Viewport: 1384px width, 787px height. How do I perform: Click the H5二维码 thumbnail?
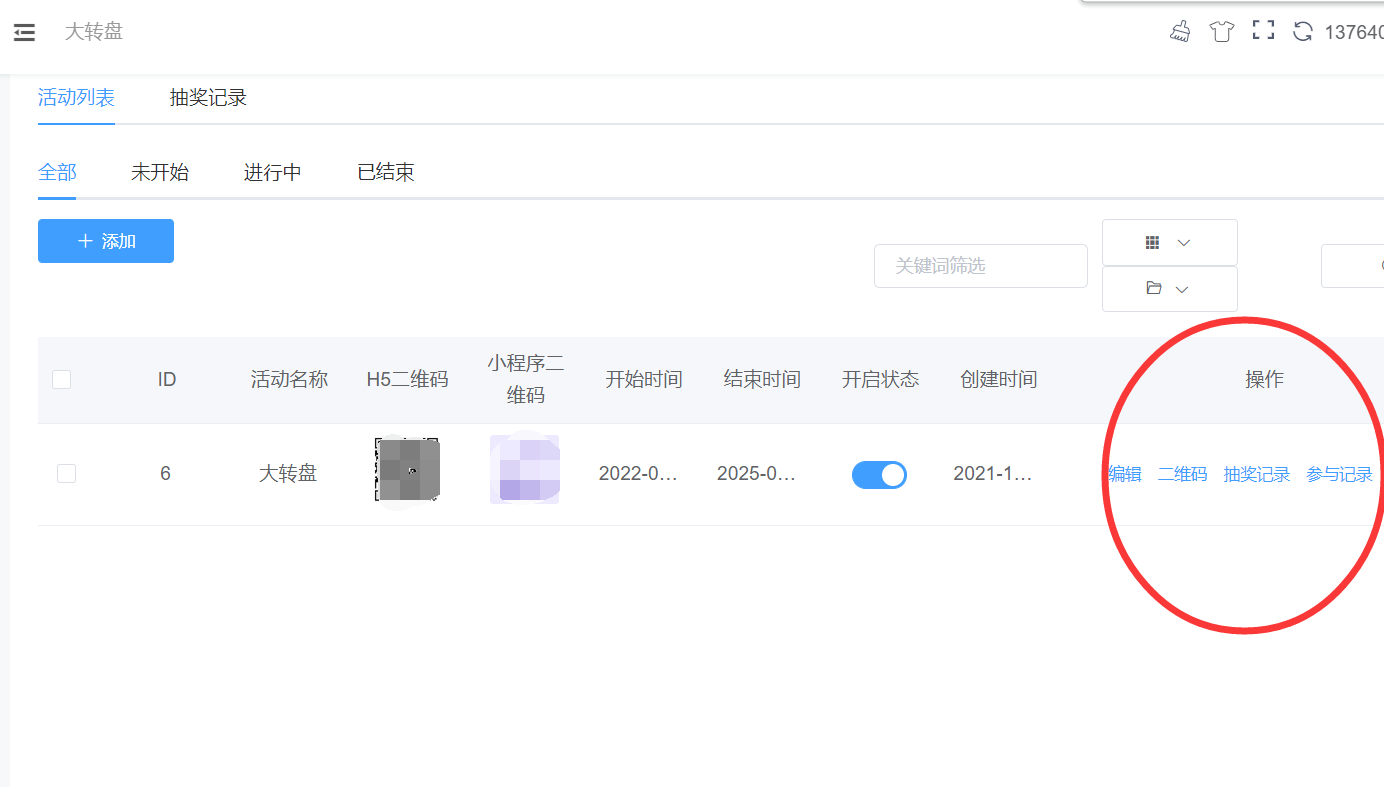[x=408, y=469]
